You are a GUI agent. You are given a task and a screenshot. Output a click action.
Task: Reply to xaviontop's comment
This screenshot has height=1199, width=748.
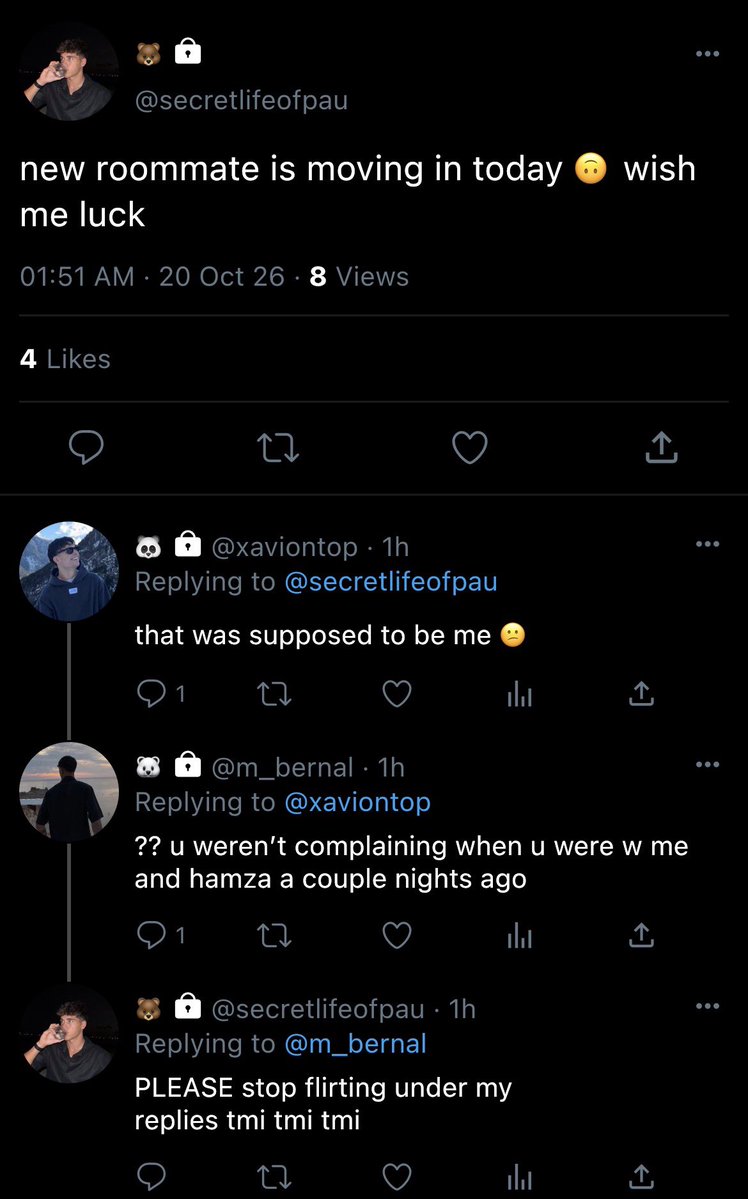coord(160,694)
